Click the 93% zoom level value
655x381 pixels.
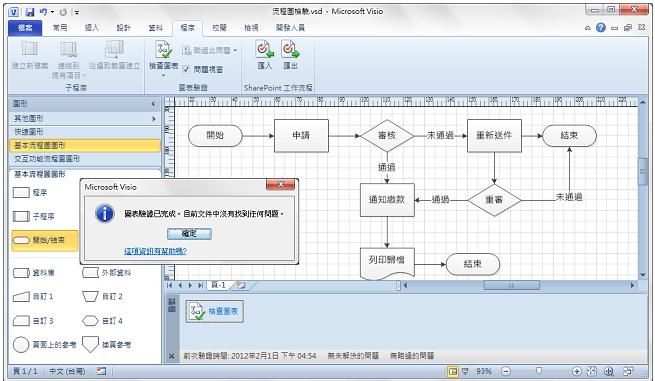483,371
